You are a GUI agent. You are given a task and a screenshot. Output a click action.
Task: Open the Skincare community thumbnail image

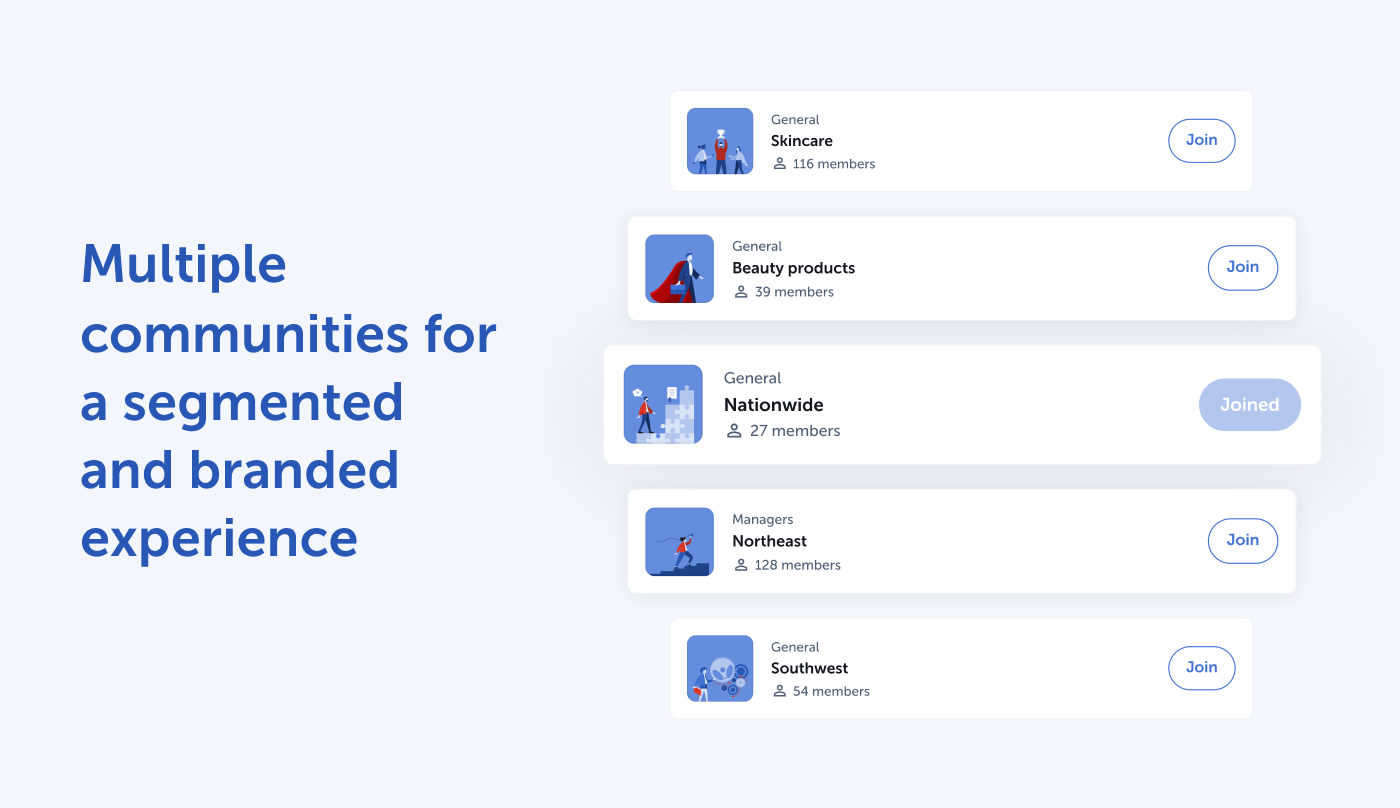[x=720, y=141]
